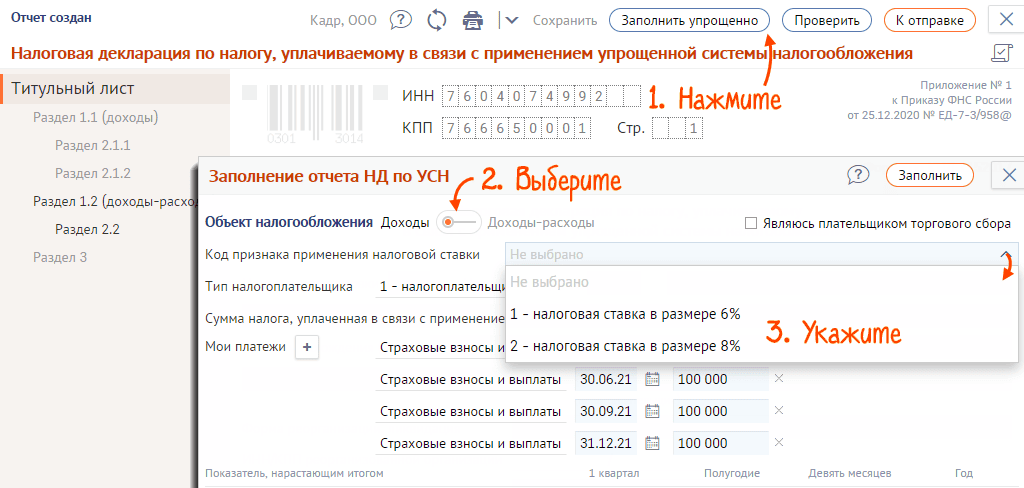Open calendar for date 31.12.21
Viewport: 1024px width, 488px height.
pos(653,442)
